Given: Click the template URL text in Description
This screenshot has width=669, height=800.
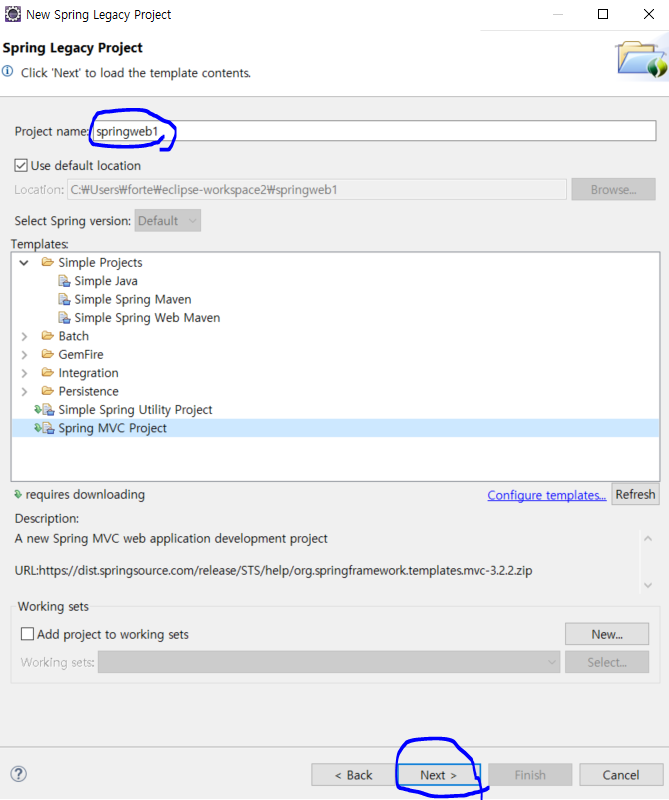Looking at the screenshot, I should click(x=274, y=570).
